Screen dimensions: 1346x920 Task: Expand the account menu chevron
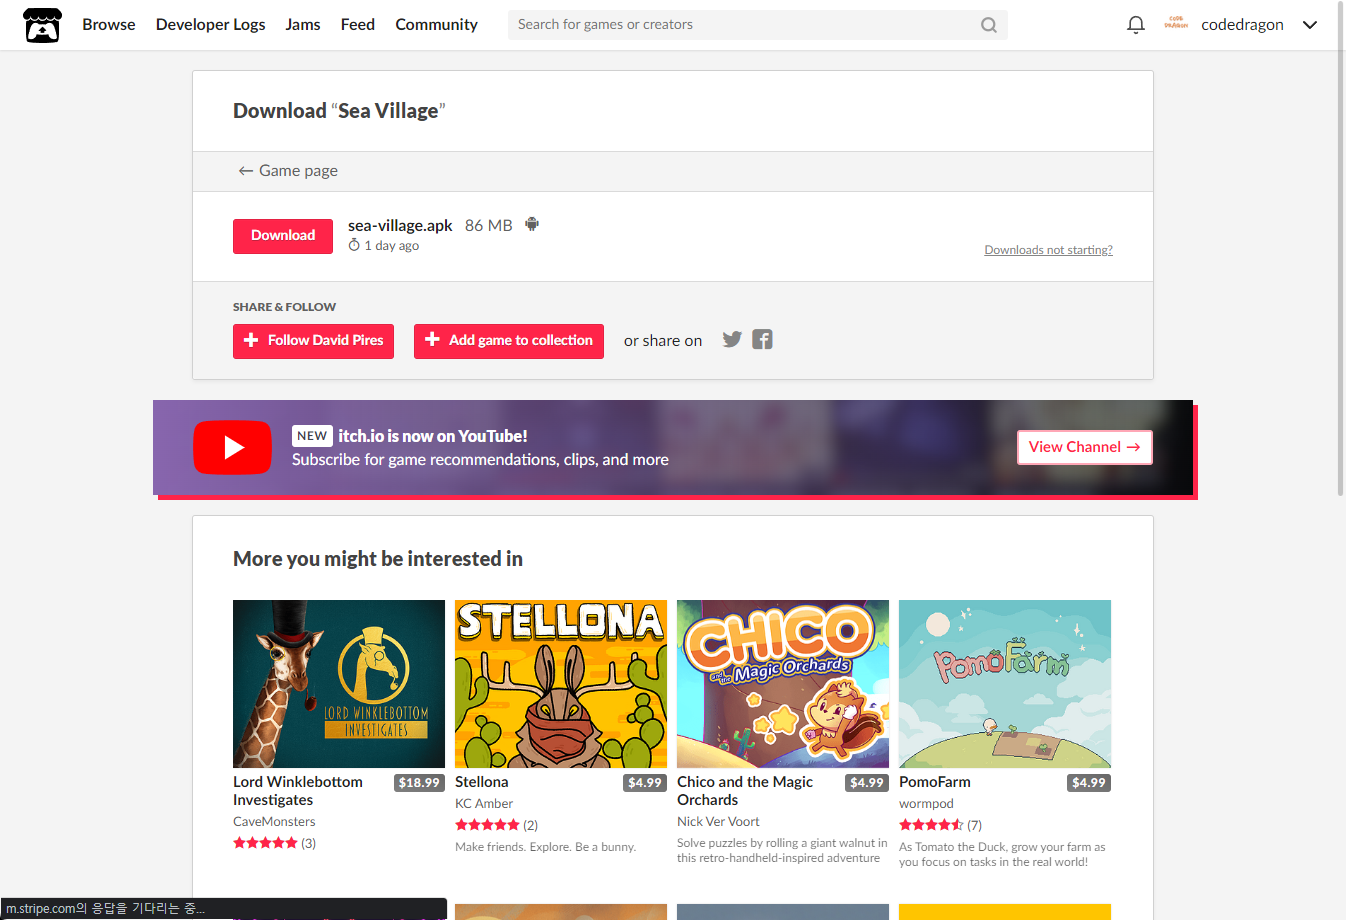1310,25
